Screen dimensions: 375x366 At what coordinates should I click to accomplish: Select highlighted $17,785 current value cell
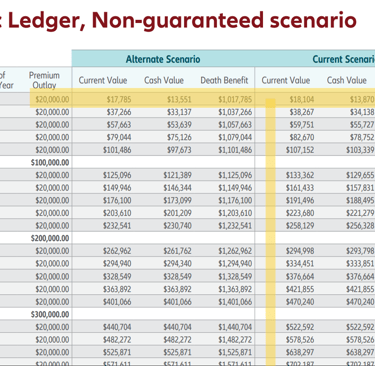[119, 99]
